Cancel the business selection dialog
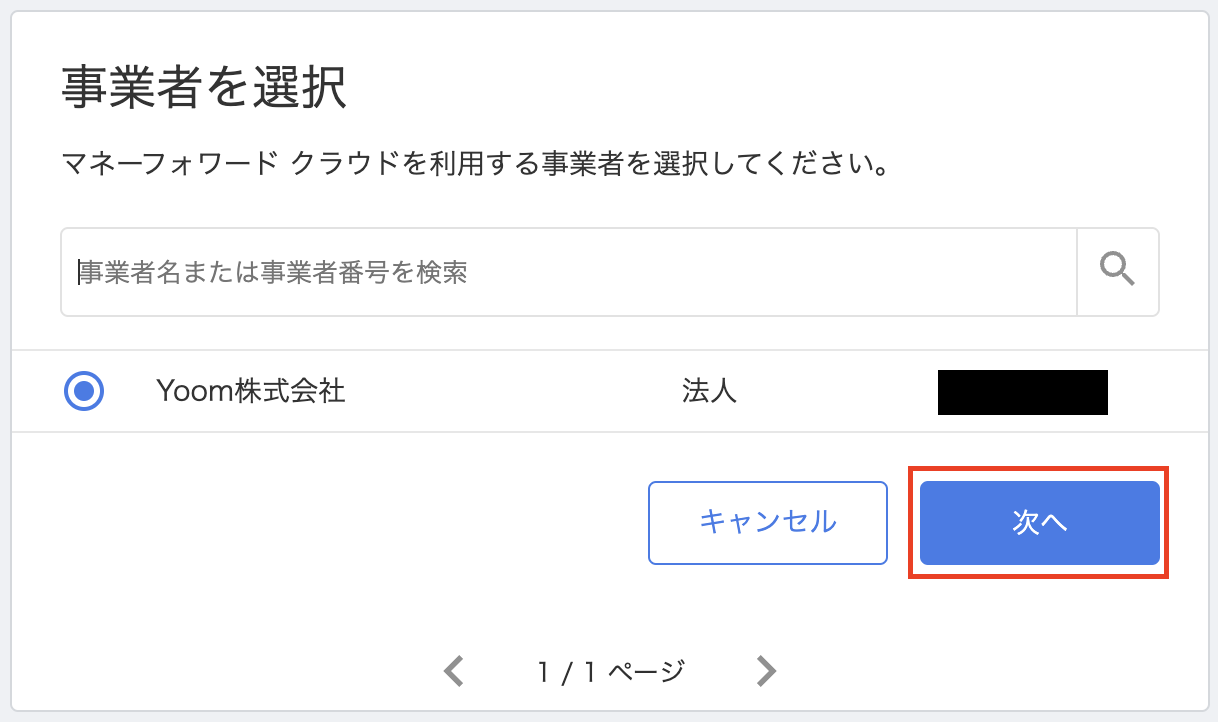Viewport: 1218px width, 722px height. (767, 522)
